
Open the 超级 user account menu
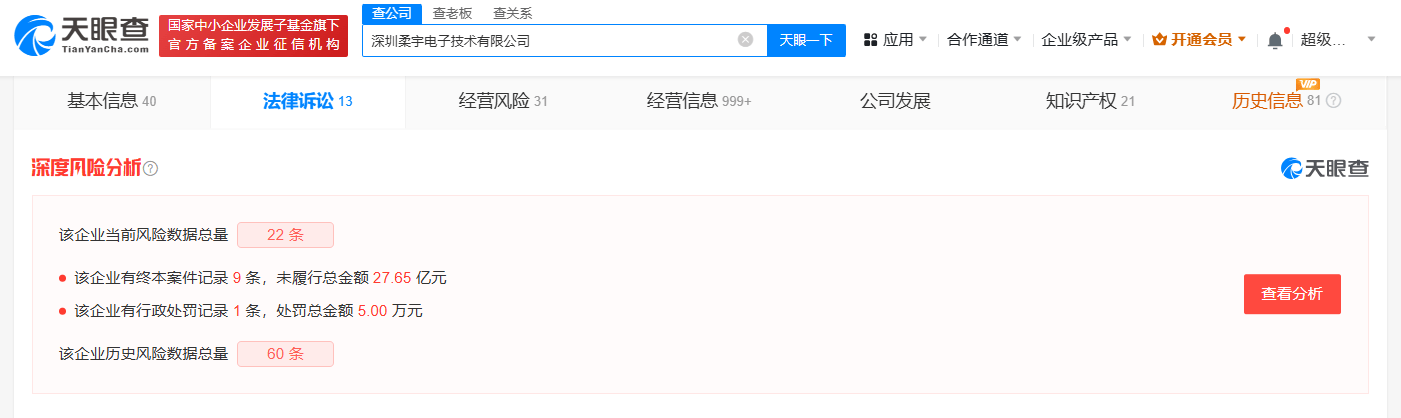tap(1338, 40)
